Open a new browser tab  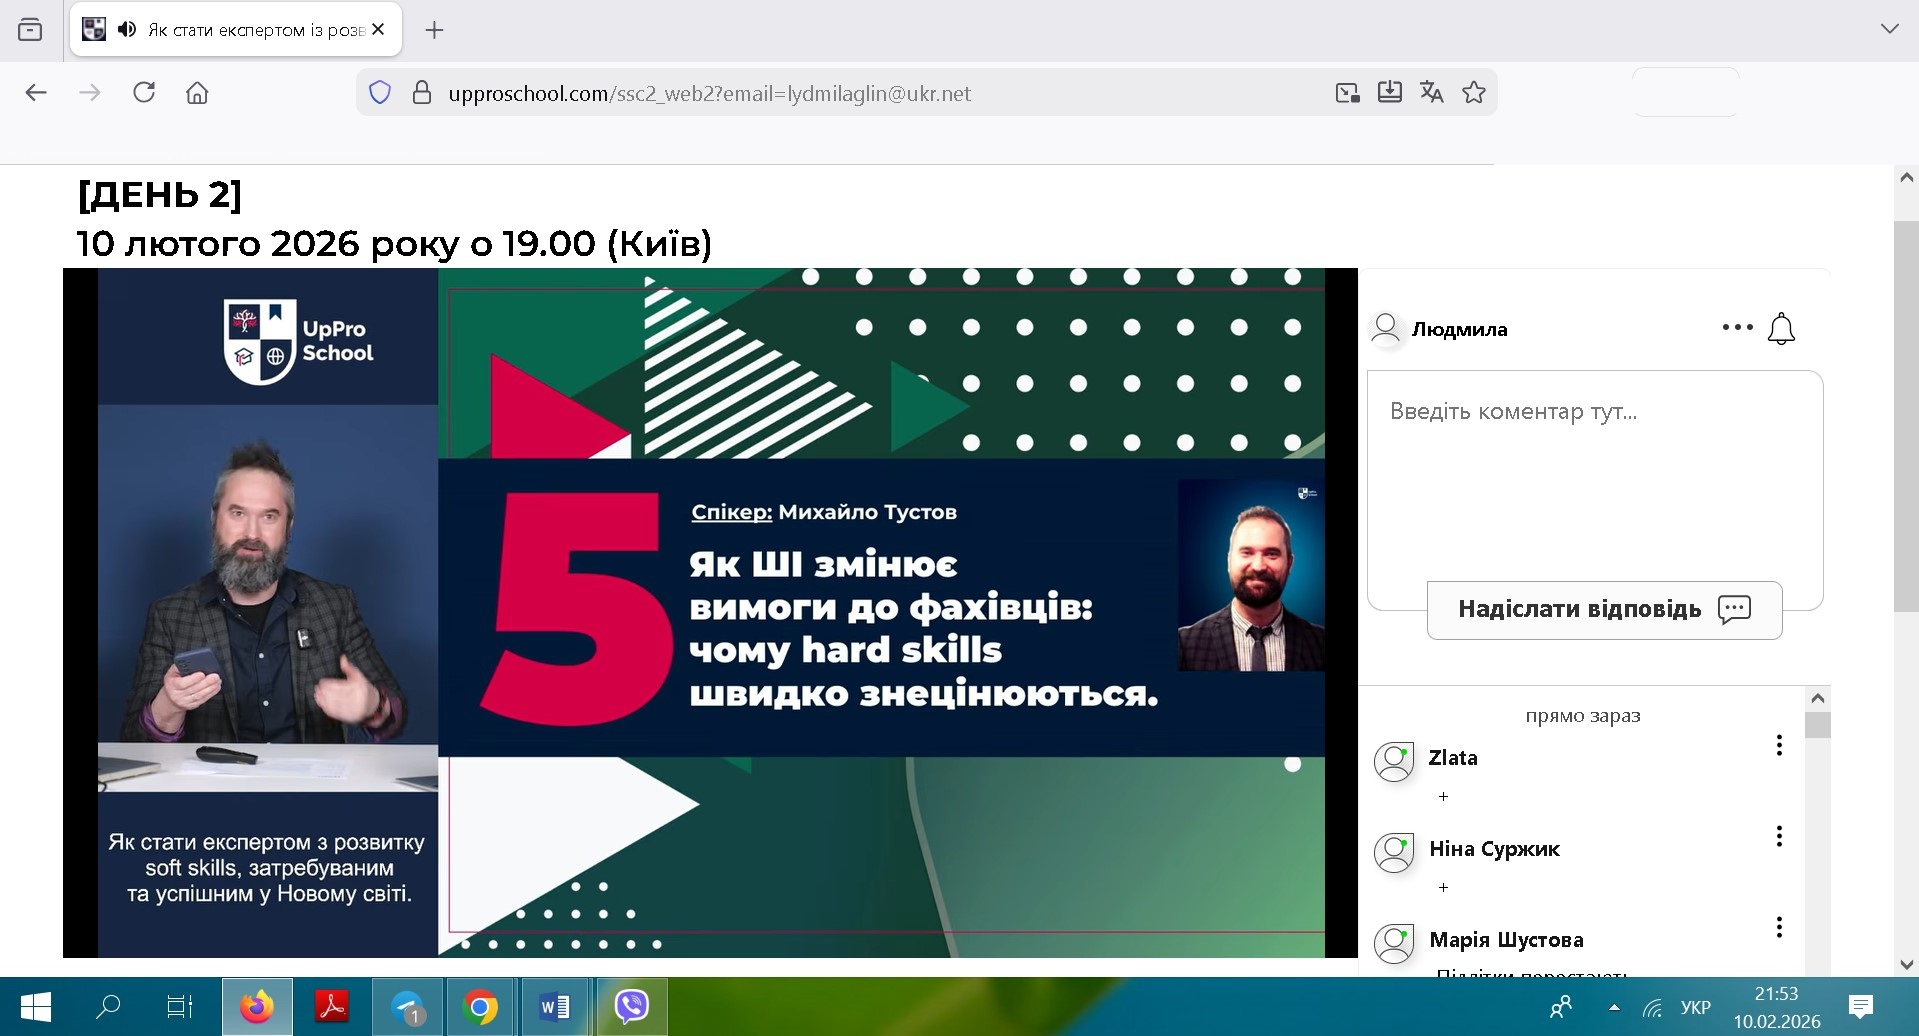point(434,30)
